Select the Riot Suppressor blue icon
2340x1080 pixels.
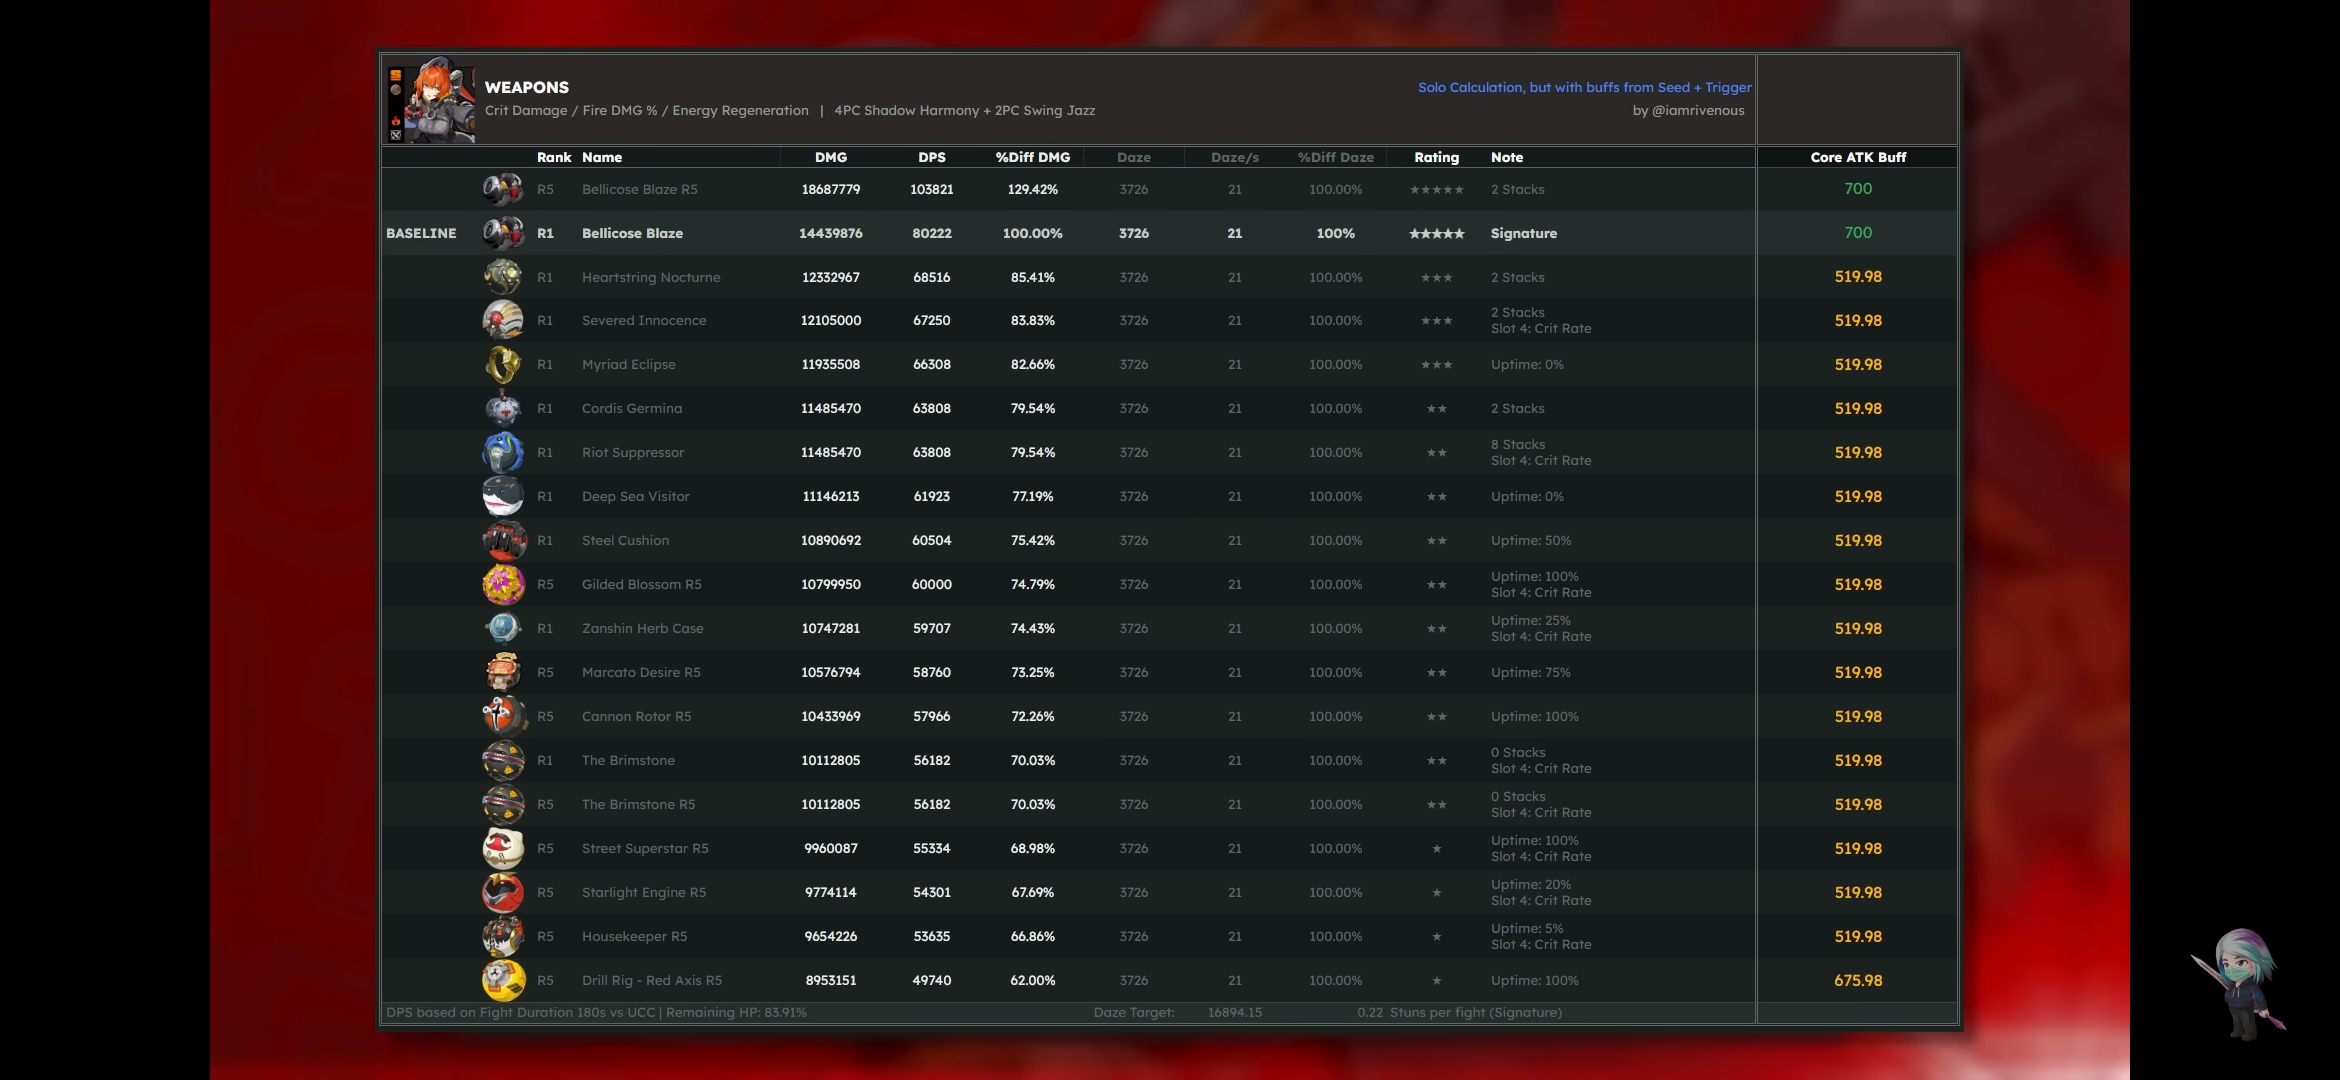502,453
